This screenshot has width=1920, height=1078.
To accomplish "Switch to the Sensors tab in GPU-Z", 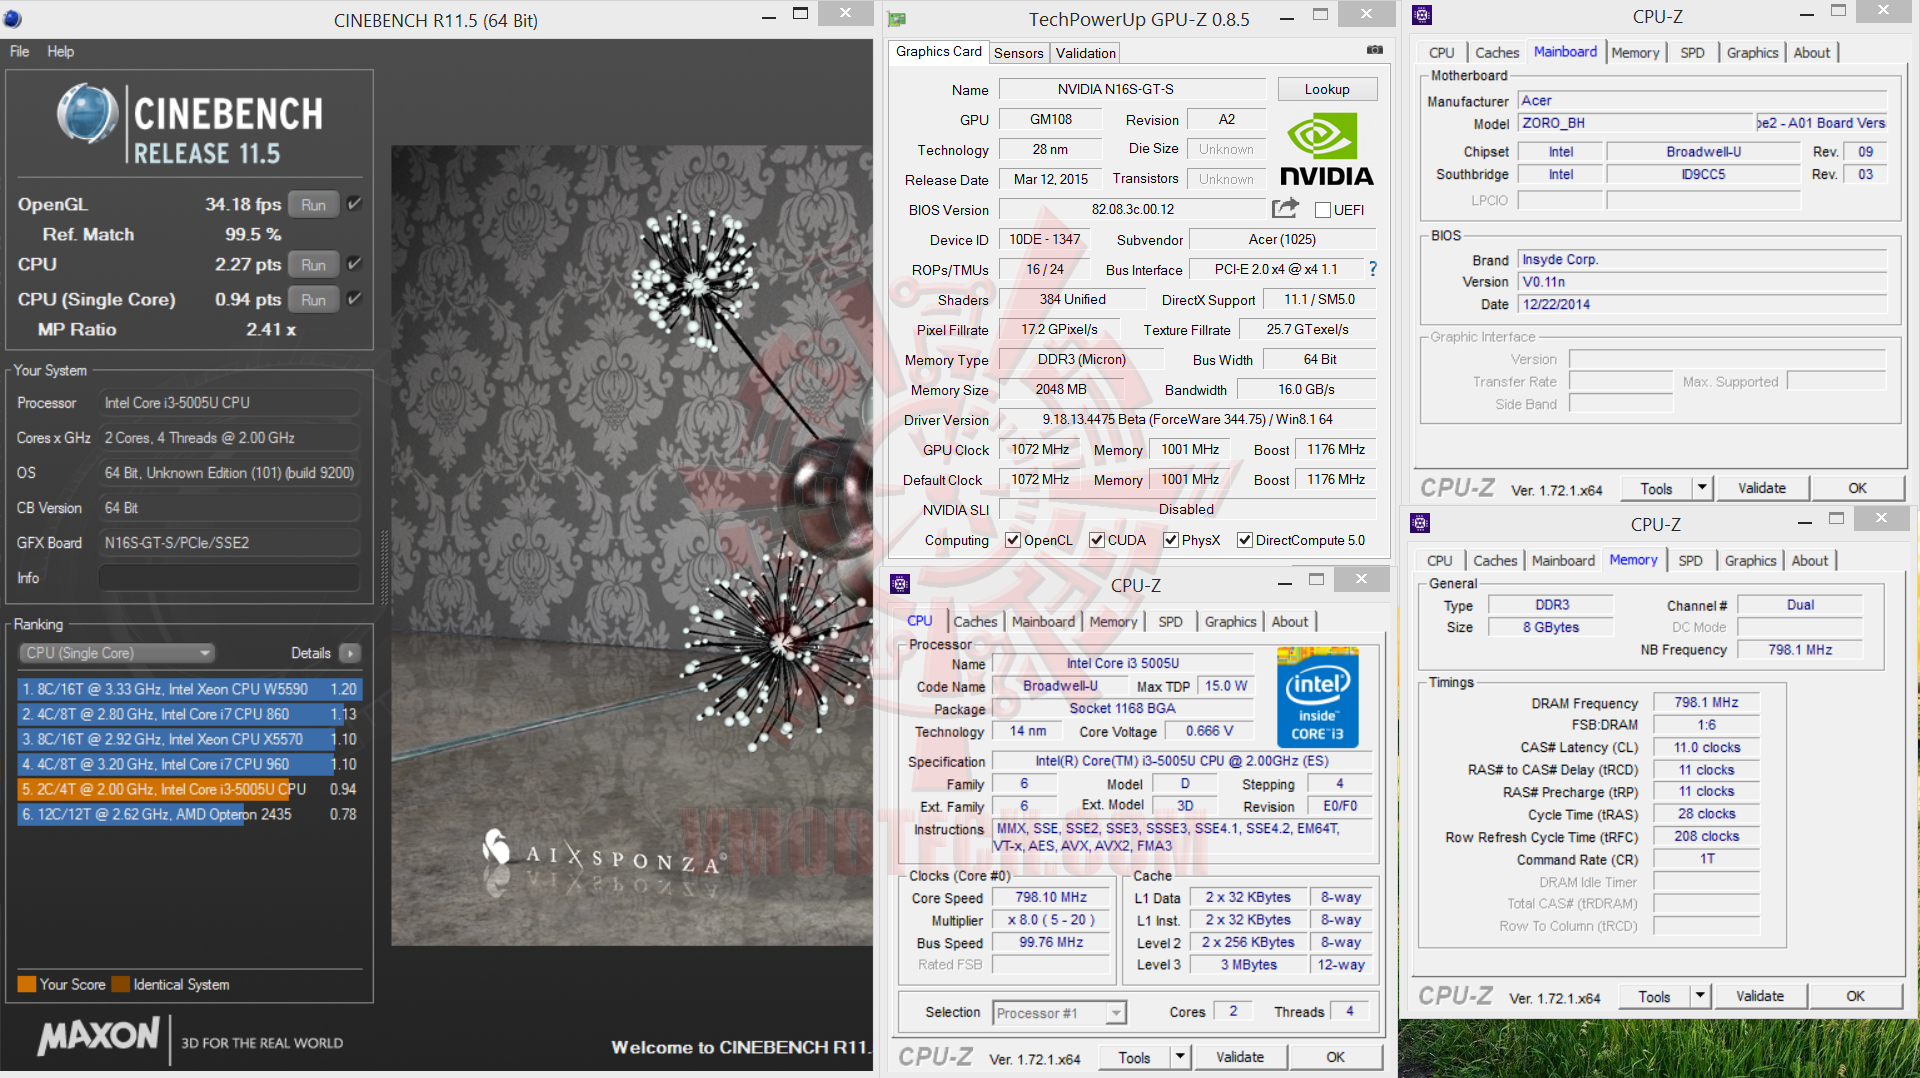I will click(1019, 53).
